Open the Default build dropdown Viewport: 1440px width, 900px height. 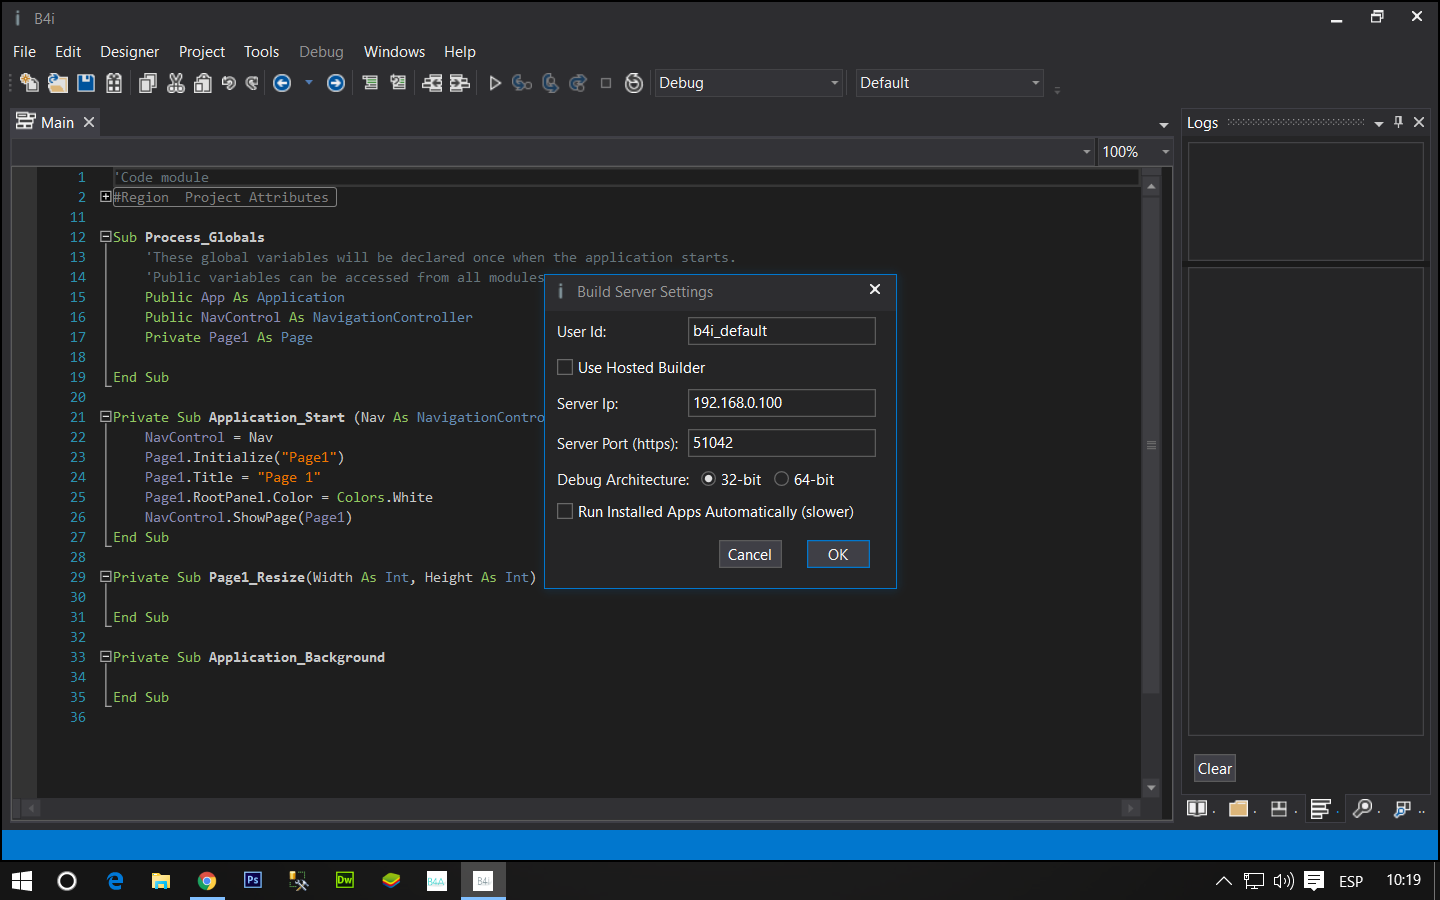tap(949, 83)
